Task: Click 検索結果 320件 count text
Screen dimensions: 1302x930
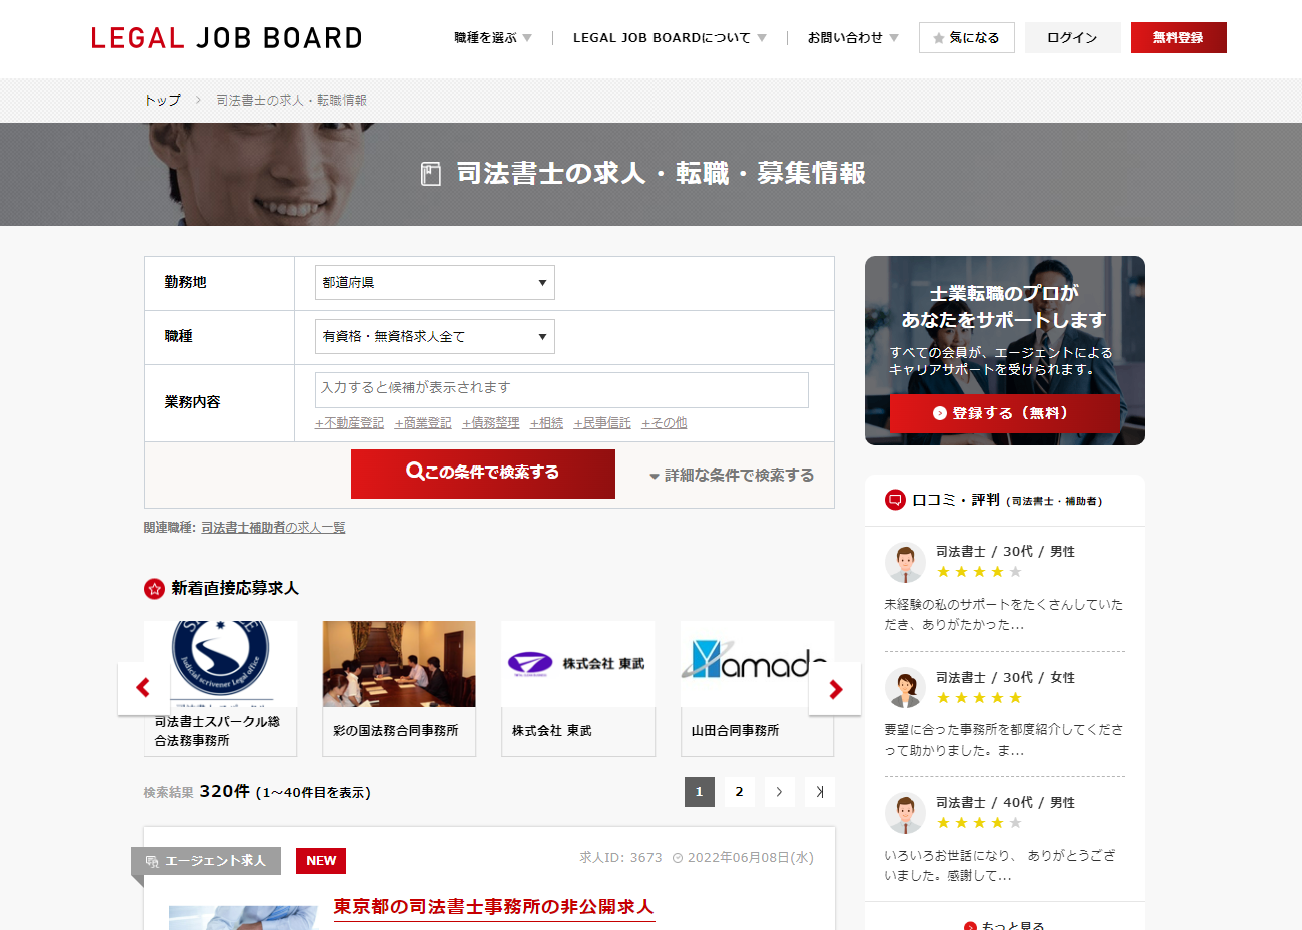Action: (x=257, y=792)
